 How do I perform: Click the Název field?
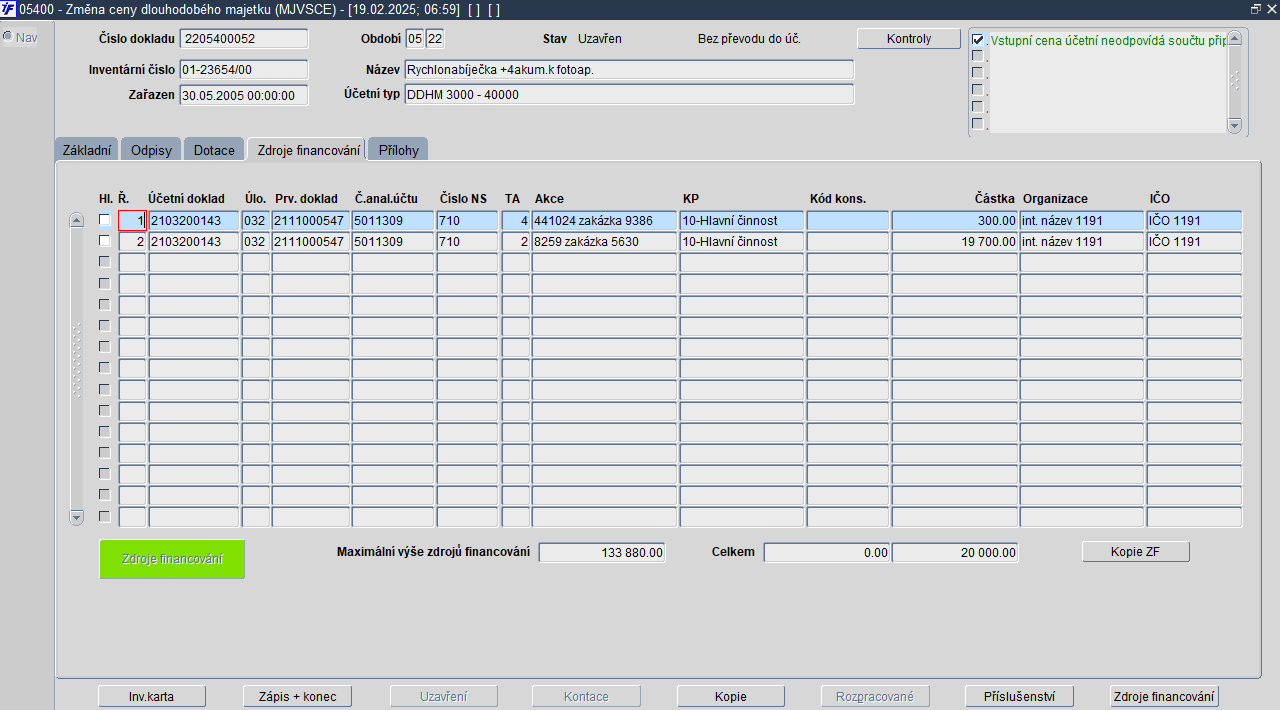[629, 70]
